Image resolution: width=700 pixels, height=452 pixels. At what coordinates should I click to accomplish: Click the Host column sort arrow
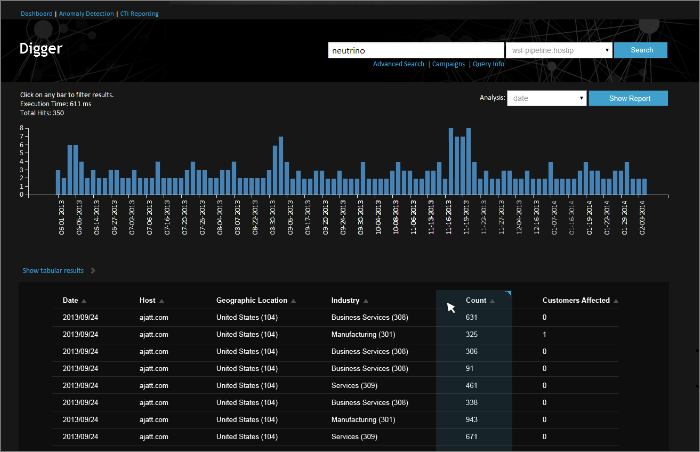coord(162,301)
